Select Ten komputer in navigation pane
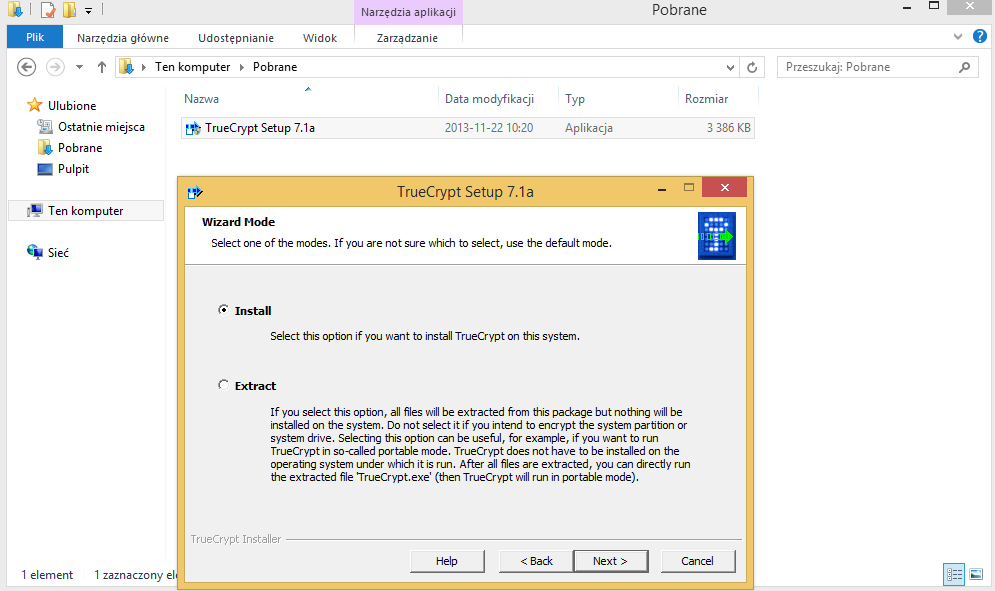 tap(86, 211)
